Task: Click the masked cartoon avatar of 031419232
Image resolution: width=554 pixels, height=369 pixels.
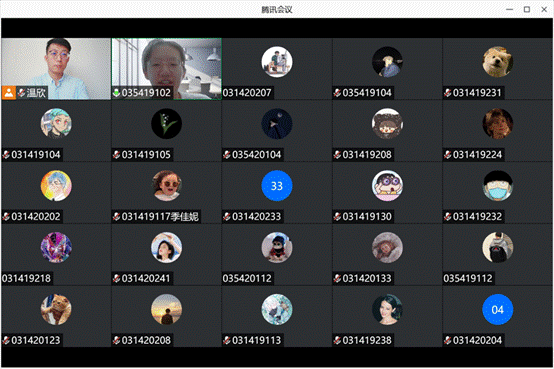Action: coord(497,186)
